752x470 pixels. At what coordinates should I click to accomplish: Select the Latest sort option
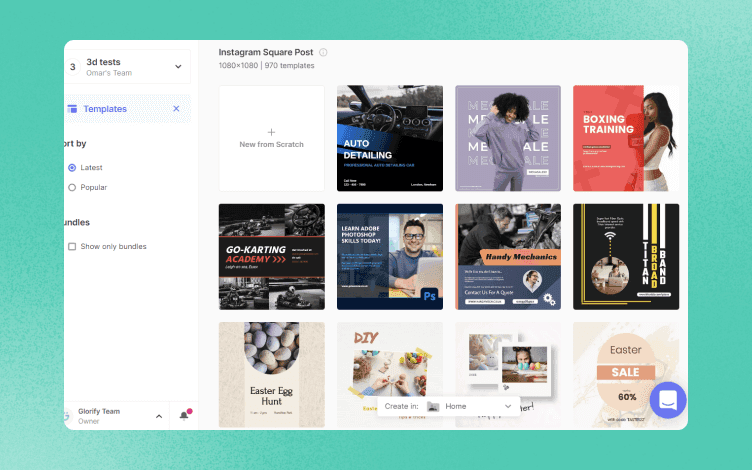72,167
